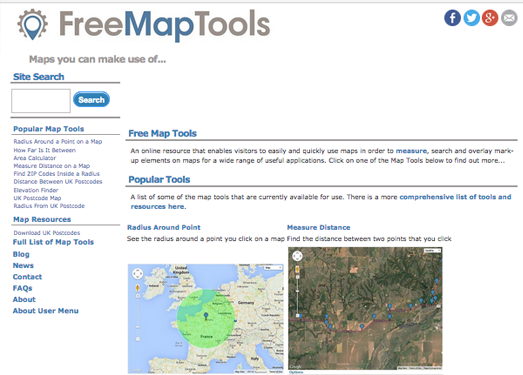Screen dimensions: 523x375
Task: Open Radius From UK Postcode link
Action: point(49,206)
